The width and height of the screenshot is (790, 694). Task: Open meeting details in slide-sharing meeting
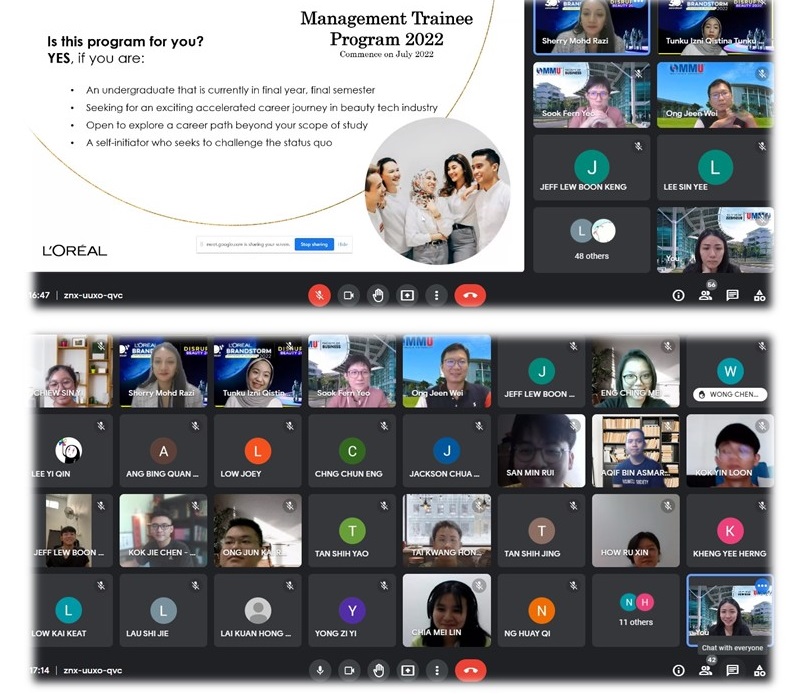coord(678,295)
